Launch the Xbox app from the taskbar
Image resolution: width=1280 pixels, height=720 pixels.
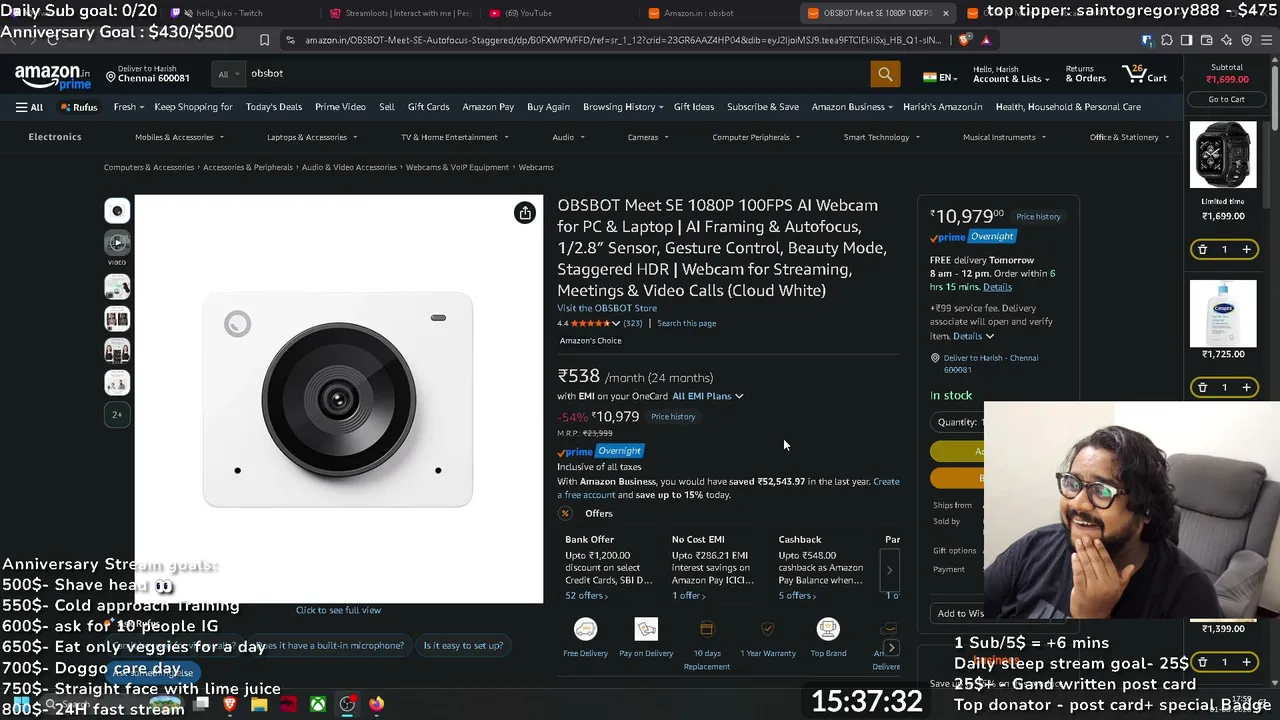tap(317, 704)
